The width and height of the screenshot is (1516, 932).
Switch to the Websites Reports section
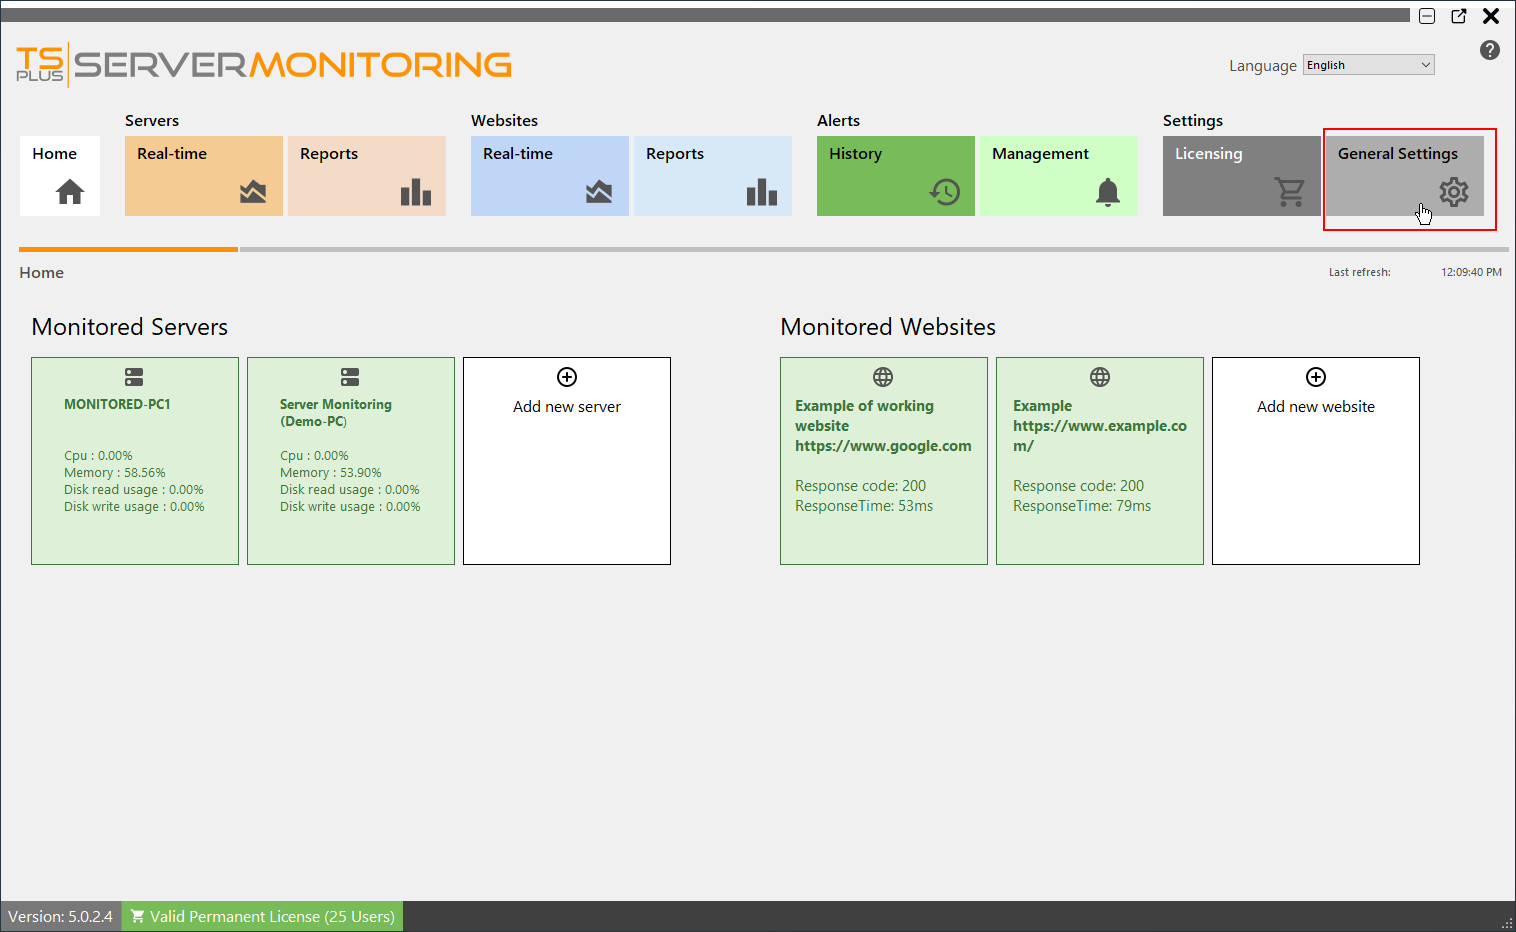[x=712, y=176]
